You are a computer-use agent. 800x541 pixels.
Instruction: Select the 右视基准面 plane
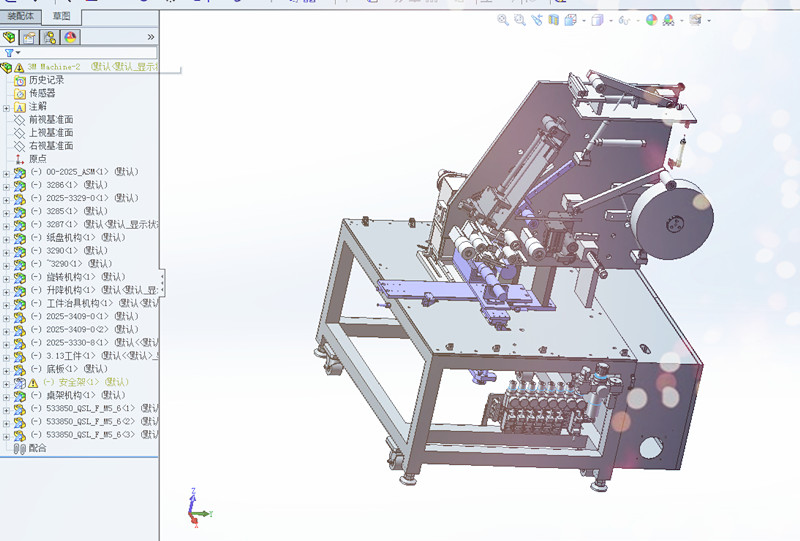(51, 146)
